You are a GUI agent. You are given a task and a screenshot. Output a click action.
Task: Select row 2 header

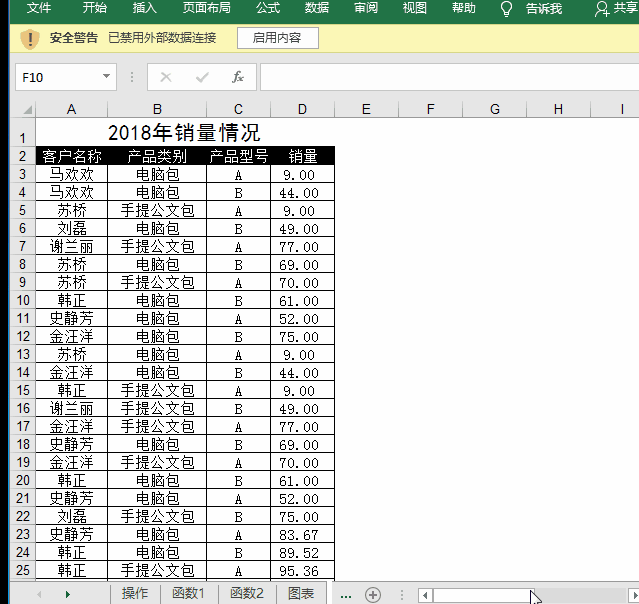coord(23,157)
